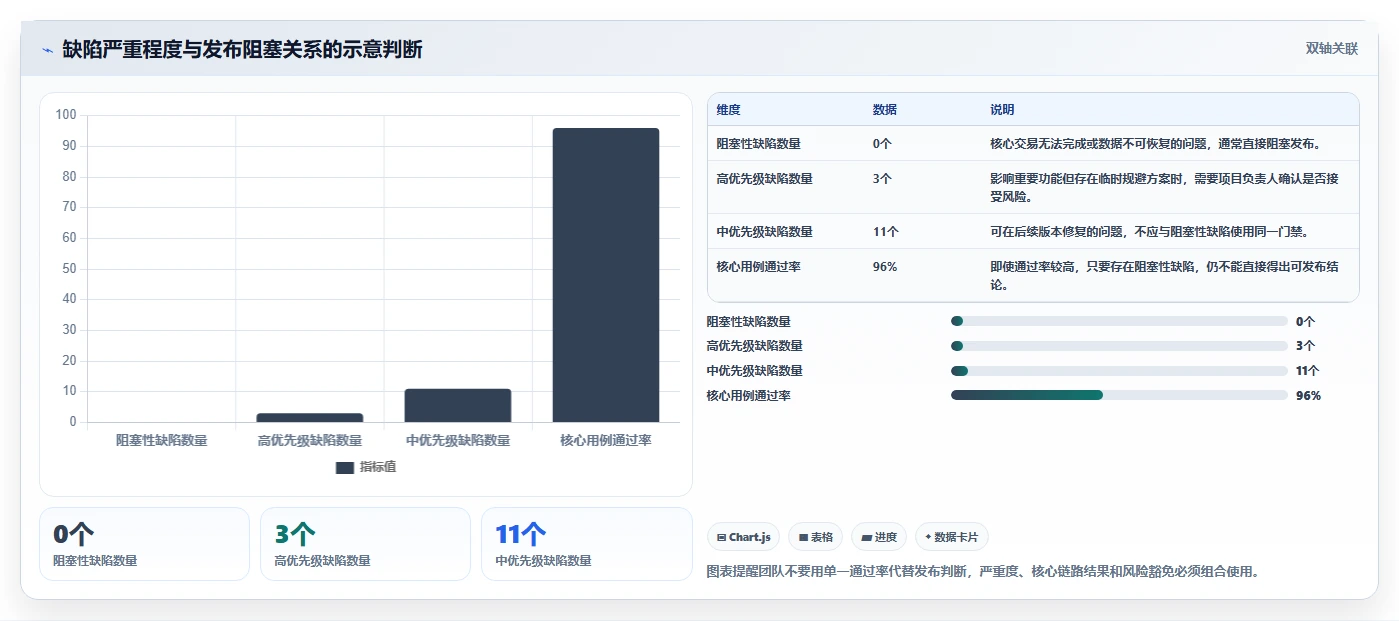Viewport: 1399px width, 621px height.
Task: Click the 阻塞性缺陷数量 x-axis label
Action: (x=162, y=440)
